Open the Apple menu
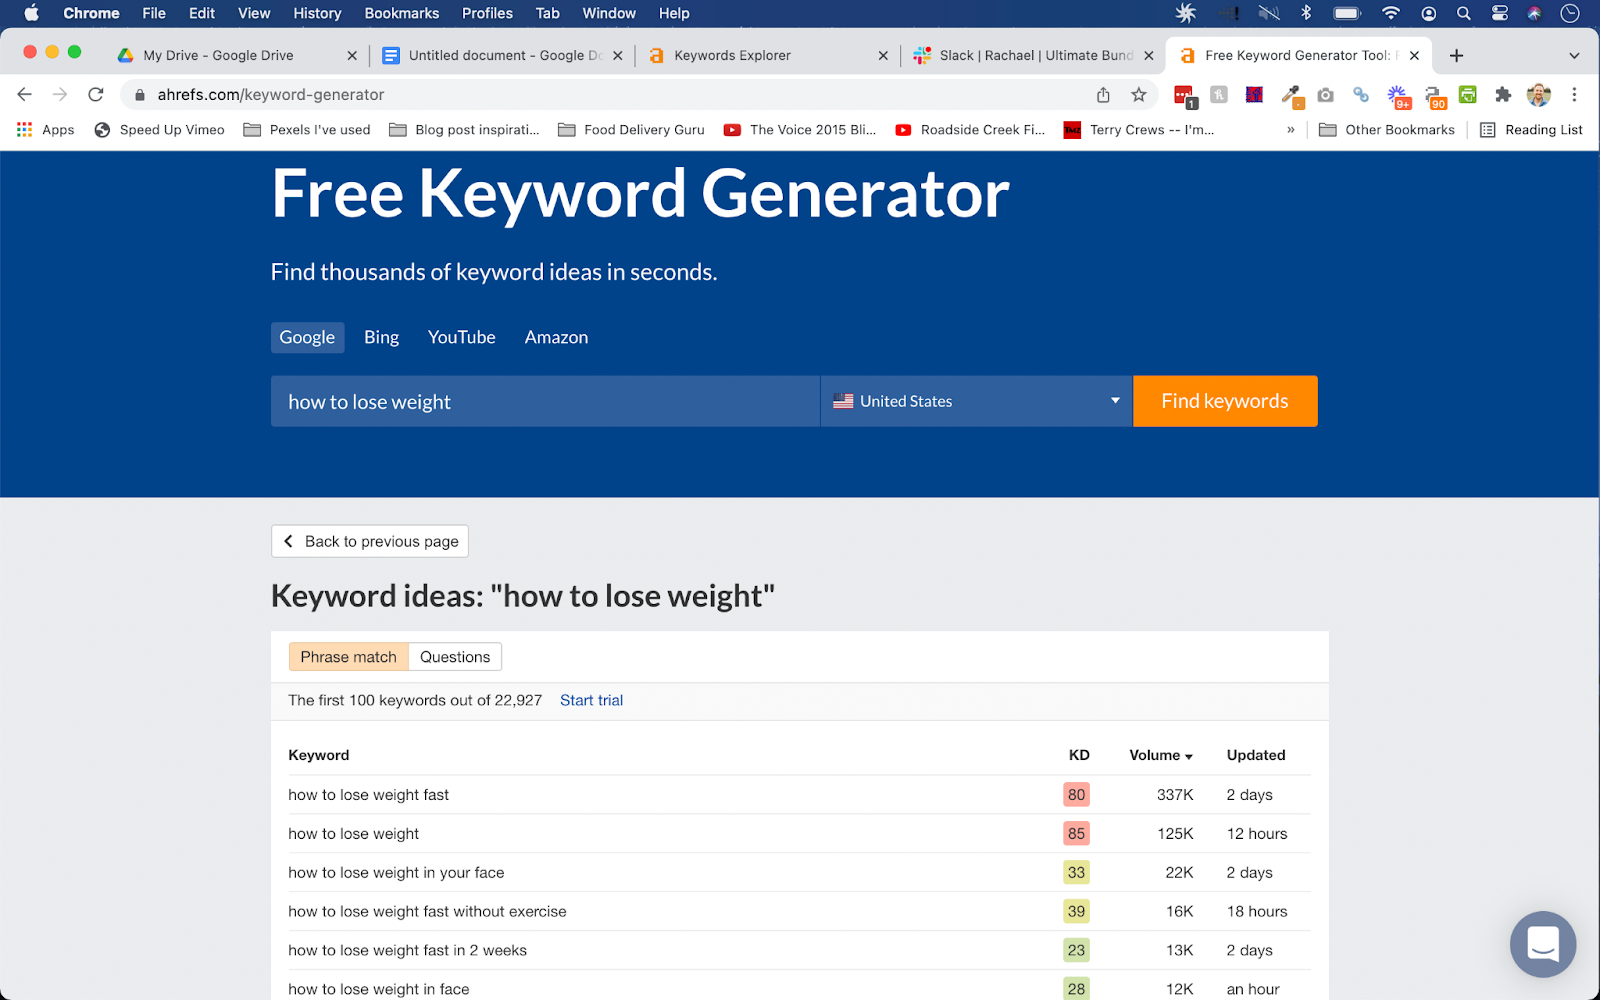Screen dimensions: 1600x1000 tap(31, 13)
